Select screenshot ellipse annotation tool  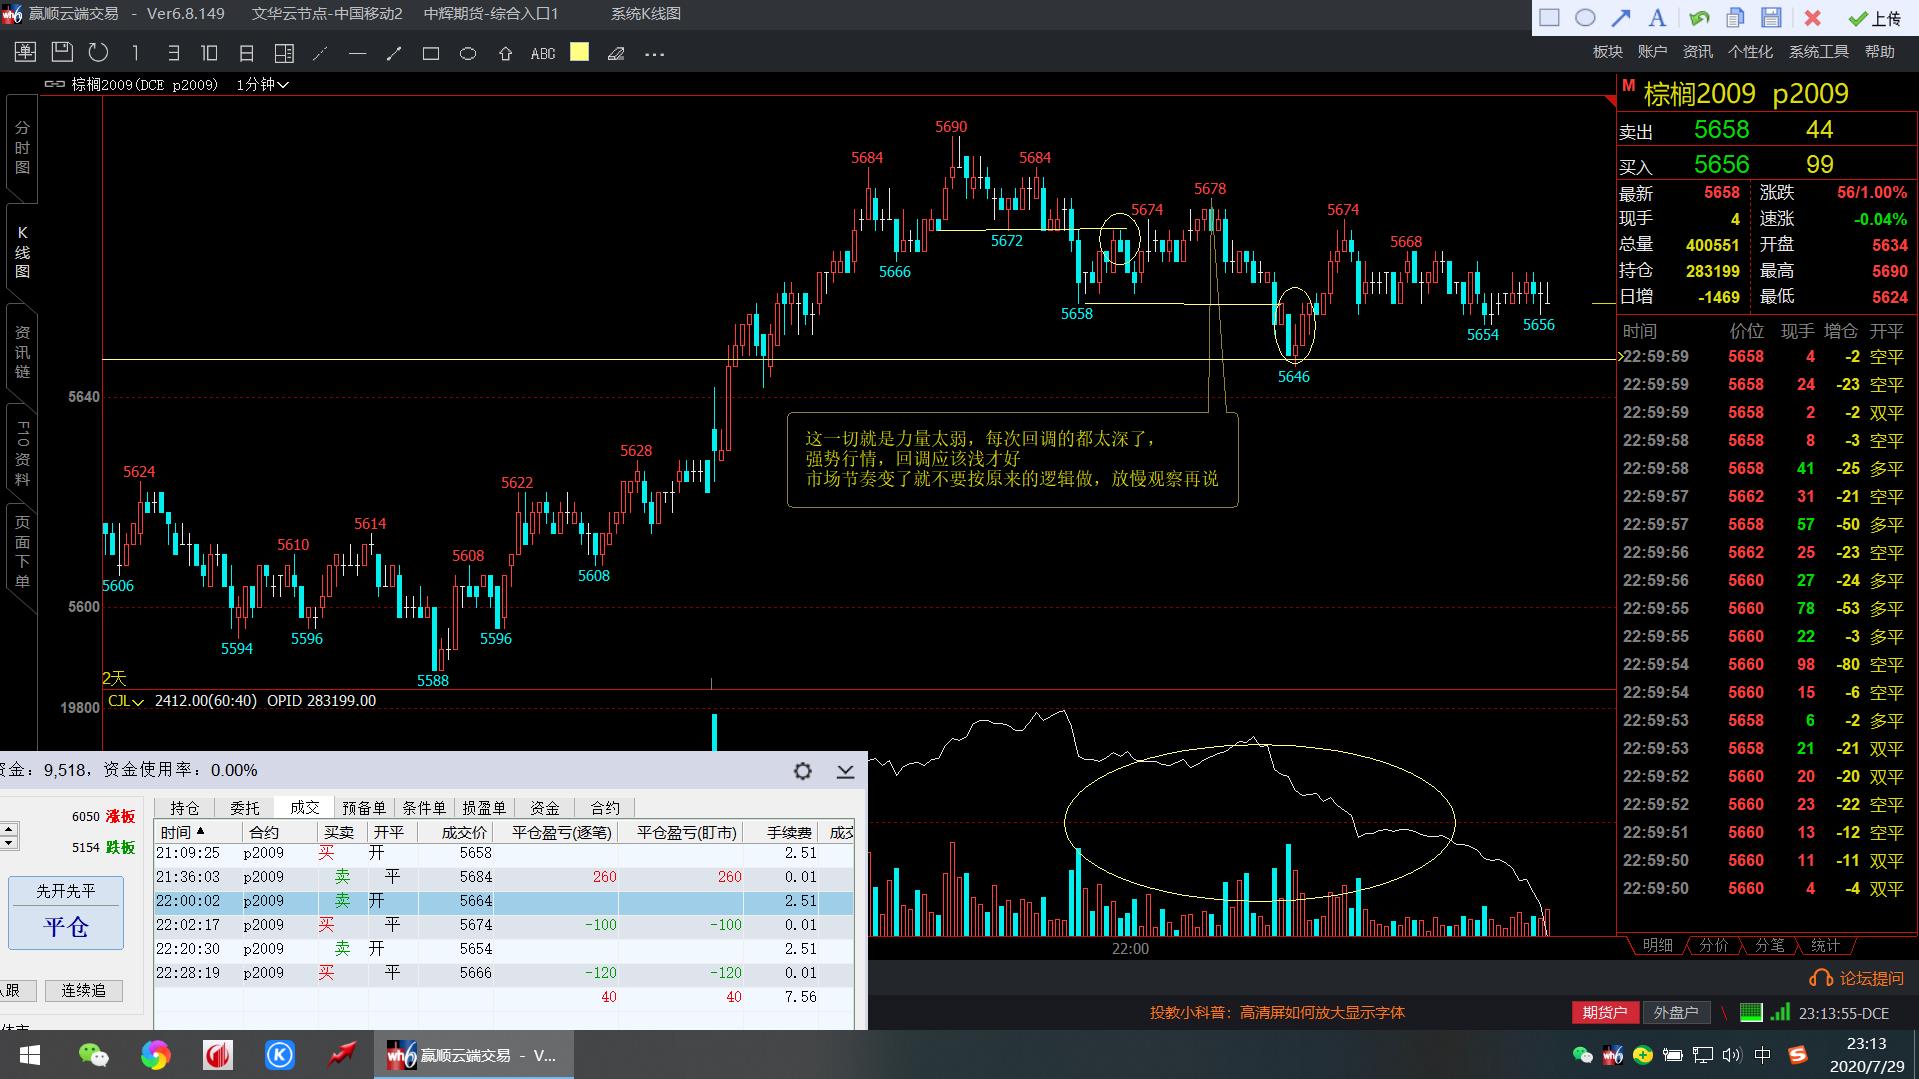1585,17
